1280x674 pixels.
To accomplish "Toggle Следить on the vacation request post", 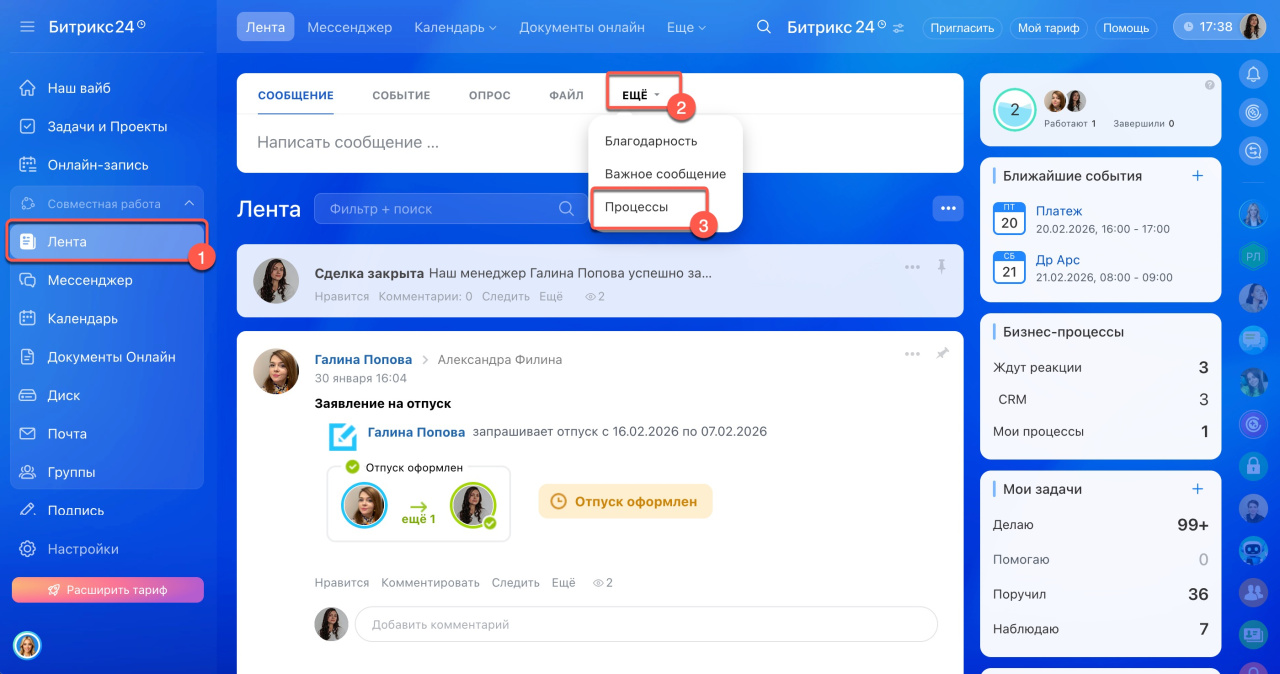I will click(x=515, y=582).
